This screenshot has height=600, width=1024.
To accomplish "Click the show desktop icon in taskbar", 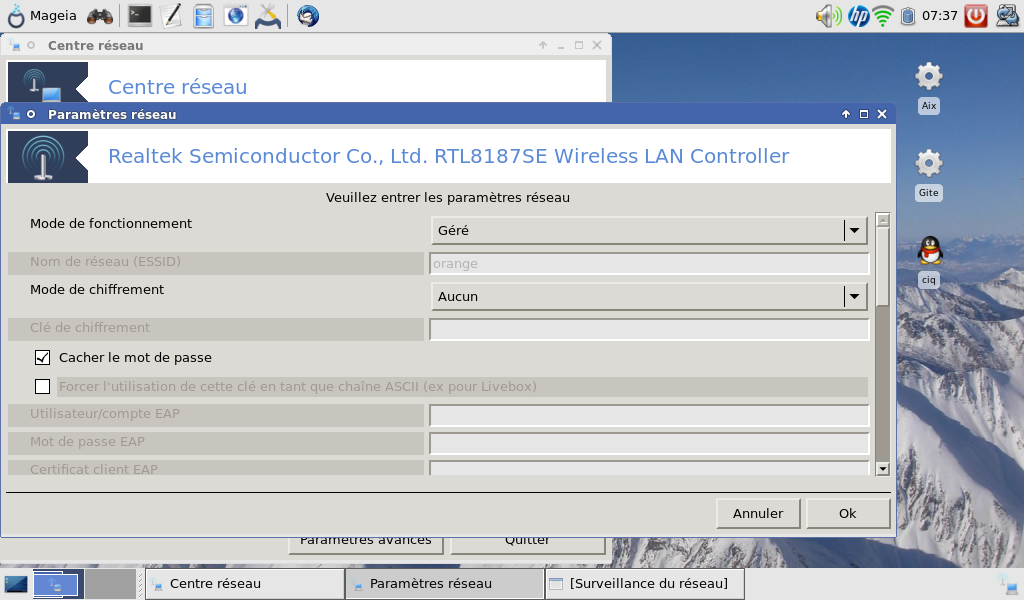I will pos(16,584).
